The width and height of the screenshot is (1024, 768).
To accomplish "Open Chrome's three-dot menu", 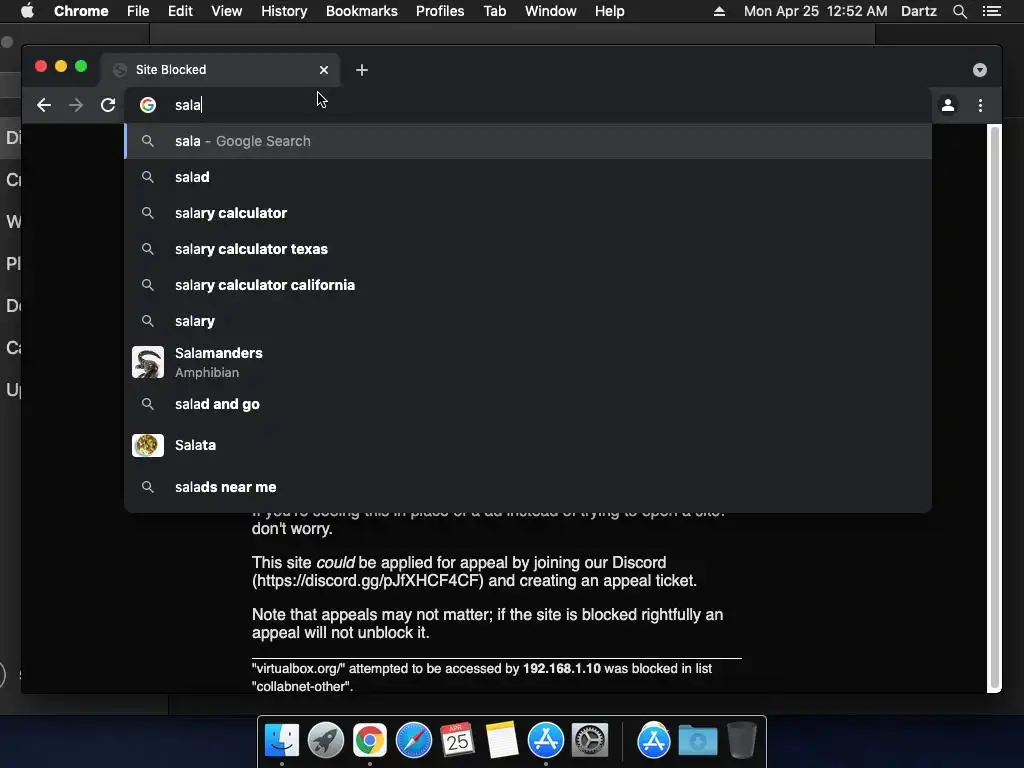I will coord(980,105).
